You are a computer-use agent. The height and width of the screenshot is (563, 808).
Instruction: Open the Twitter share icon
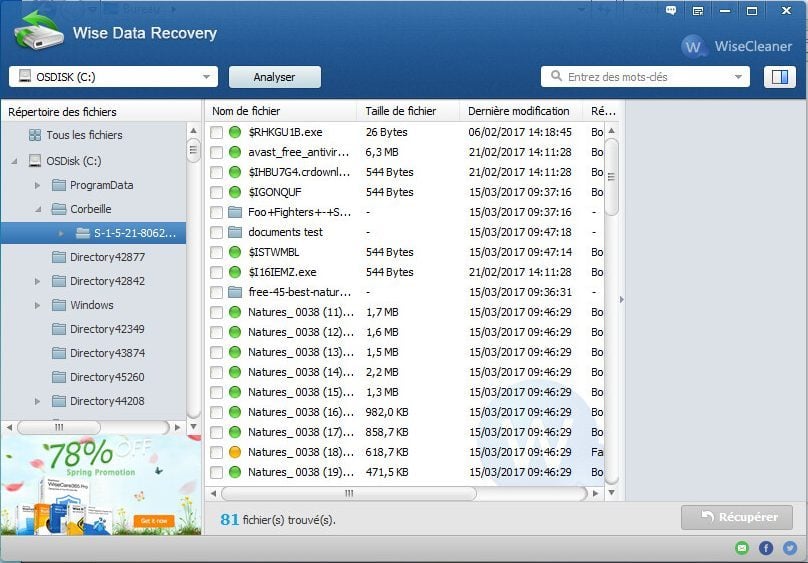click(789, 548)
